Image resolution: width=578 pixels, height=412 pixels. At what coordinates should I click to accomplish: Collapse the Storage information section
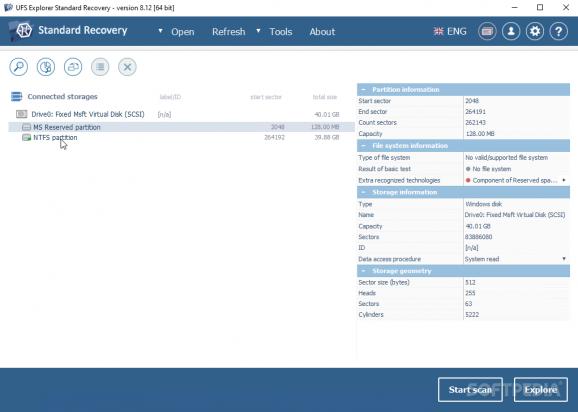364,192
